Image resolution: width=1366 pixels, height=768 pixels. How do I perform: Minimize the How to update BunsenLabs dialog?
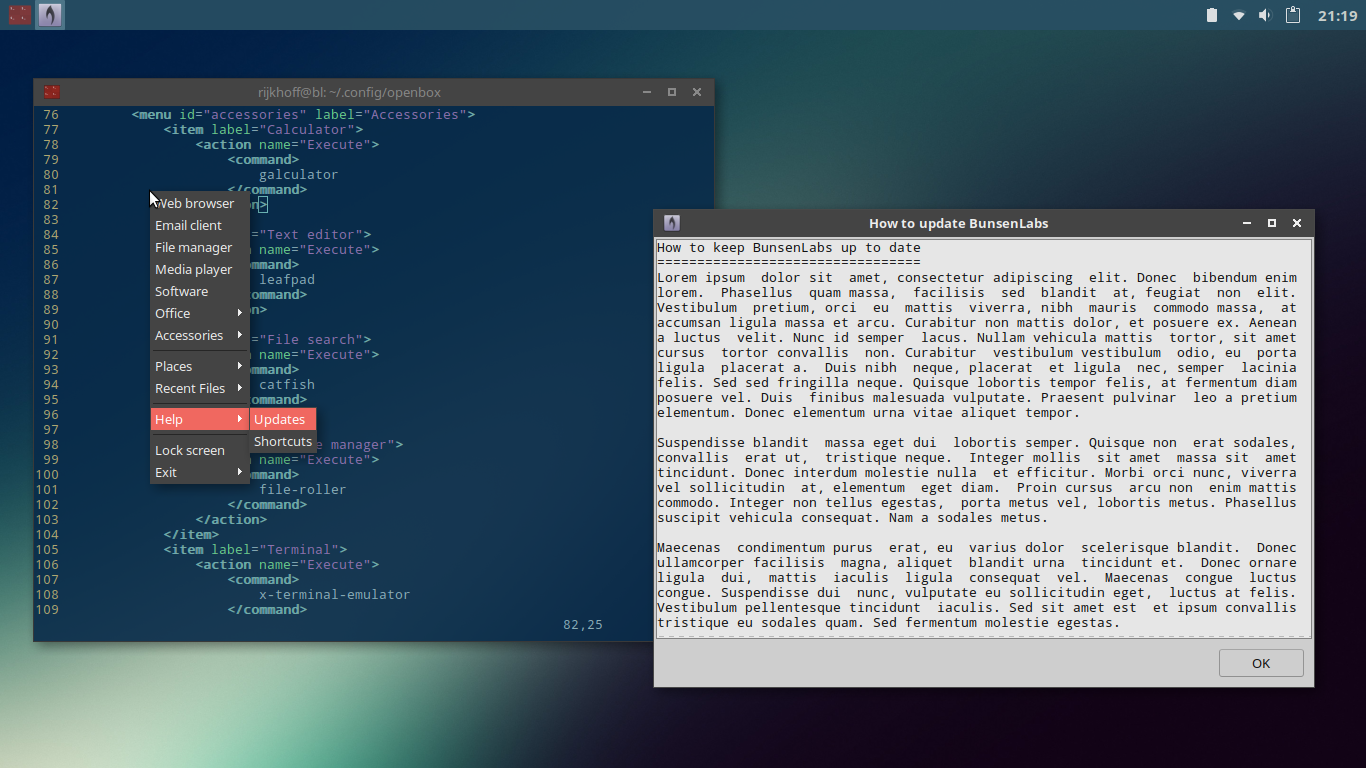coord(1247,223)
